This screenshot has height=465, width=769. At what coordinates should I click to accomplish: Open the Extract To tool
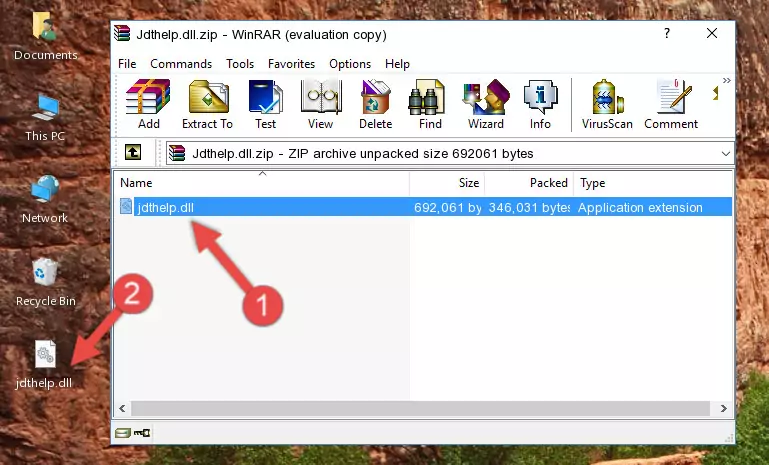click(207, 104)
